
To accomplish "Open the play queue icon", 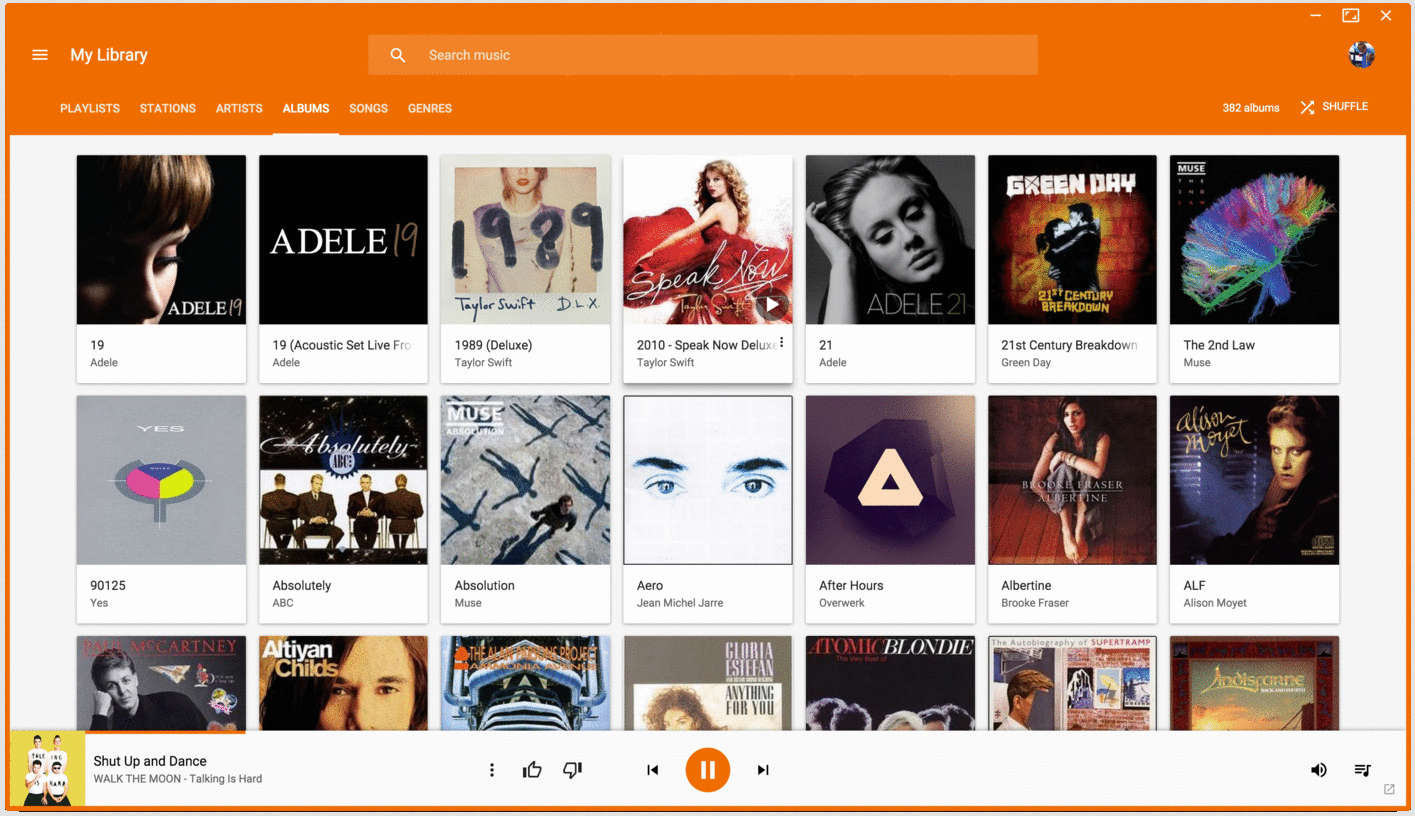I will click(1362, 770).
